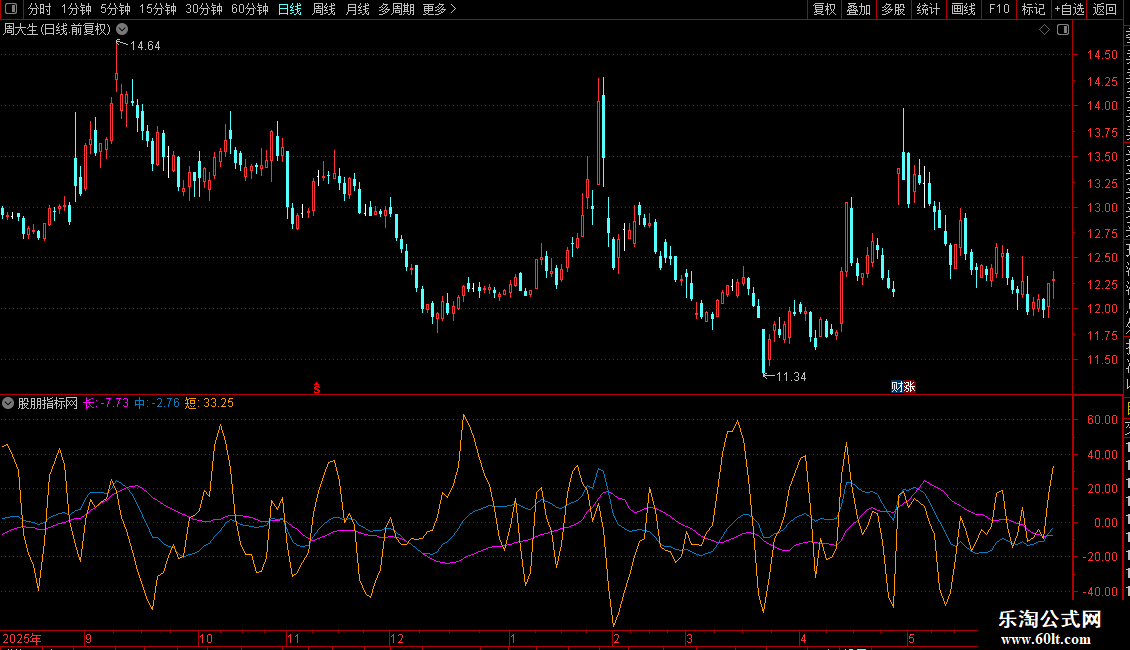
Task: Open the 多周期 multi-period view
Action: 396,9
